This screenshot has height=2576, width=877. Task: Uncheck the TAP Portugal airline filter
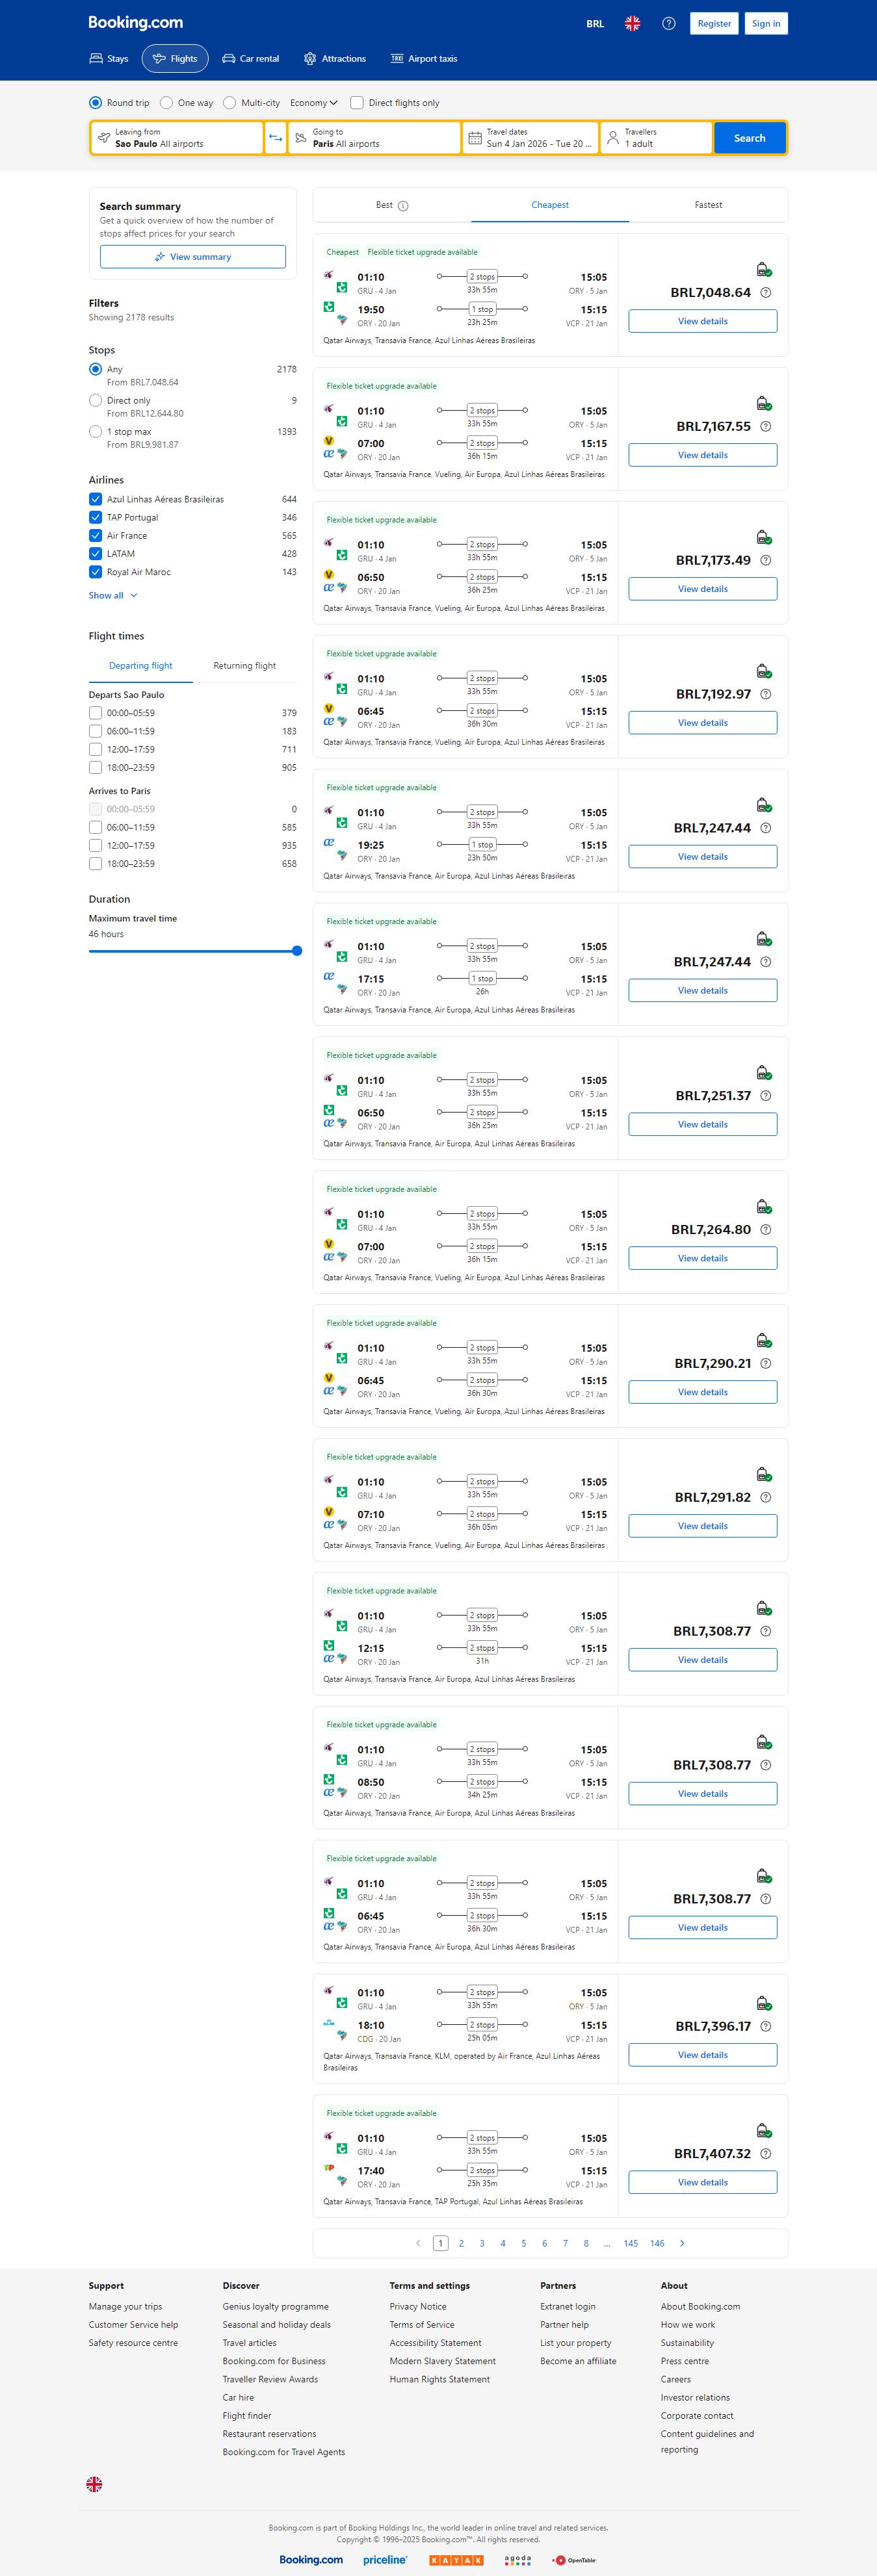coord(95,518)
